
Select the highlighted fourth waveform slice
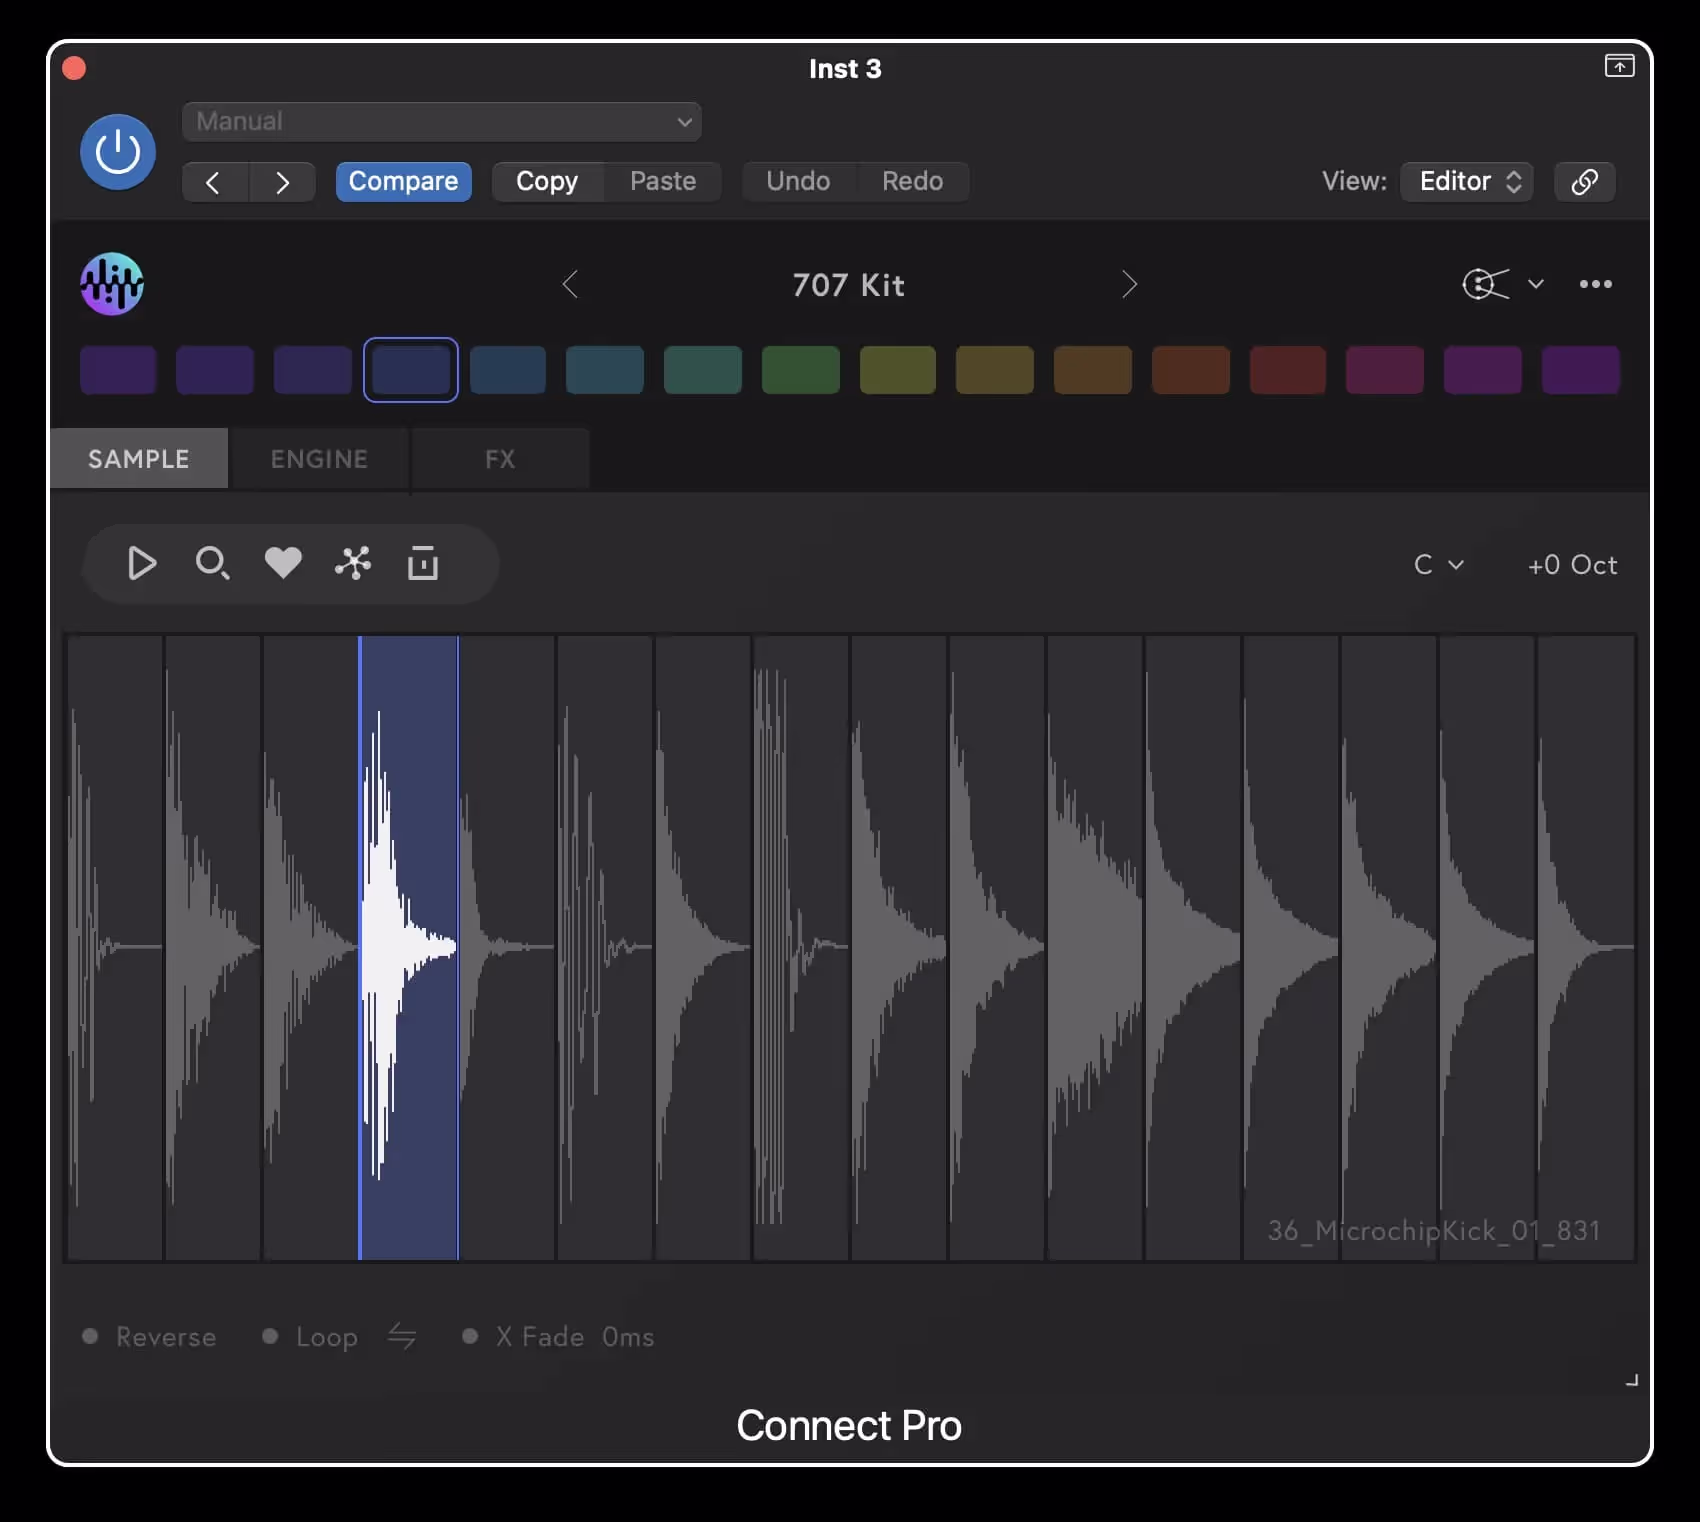tap(409, 947)
